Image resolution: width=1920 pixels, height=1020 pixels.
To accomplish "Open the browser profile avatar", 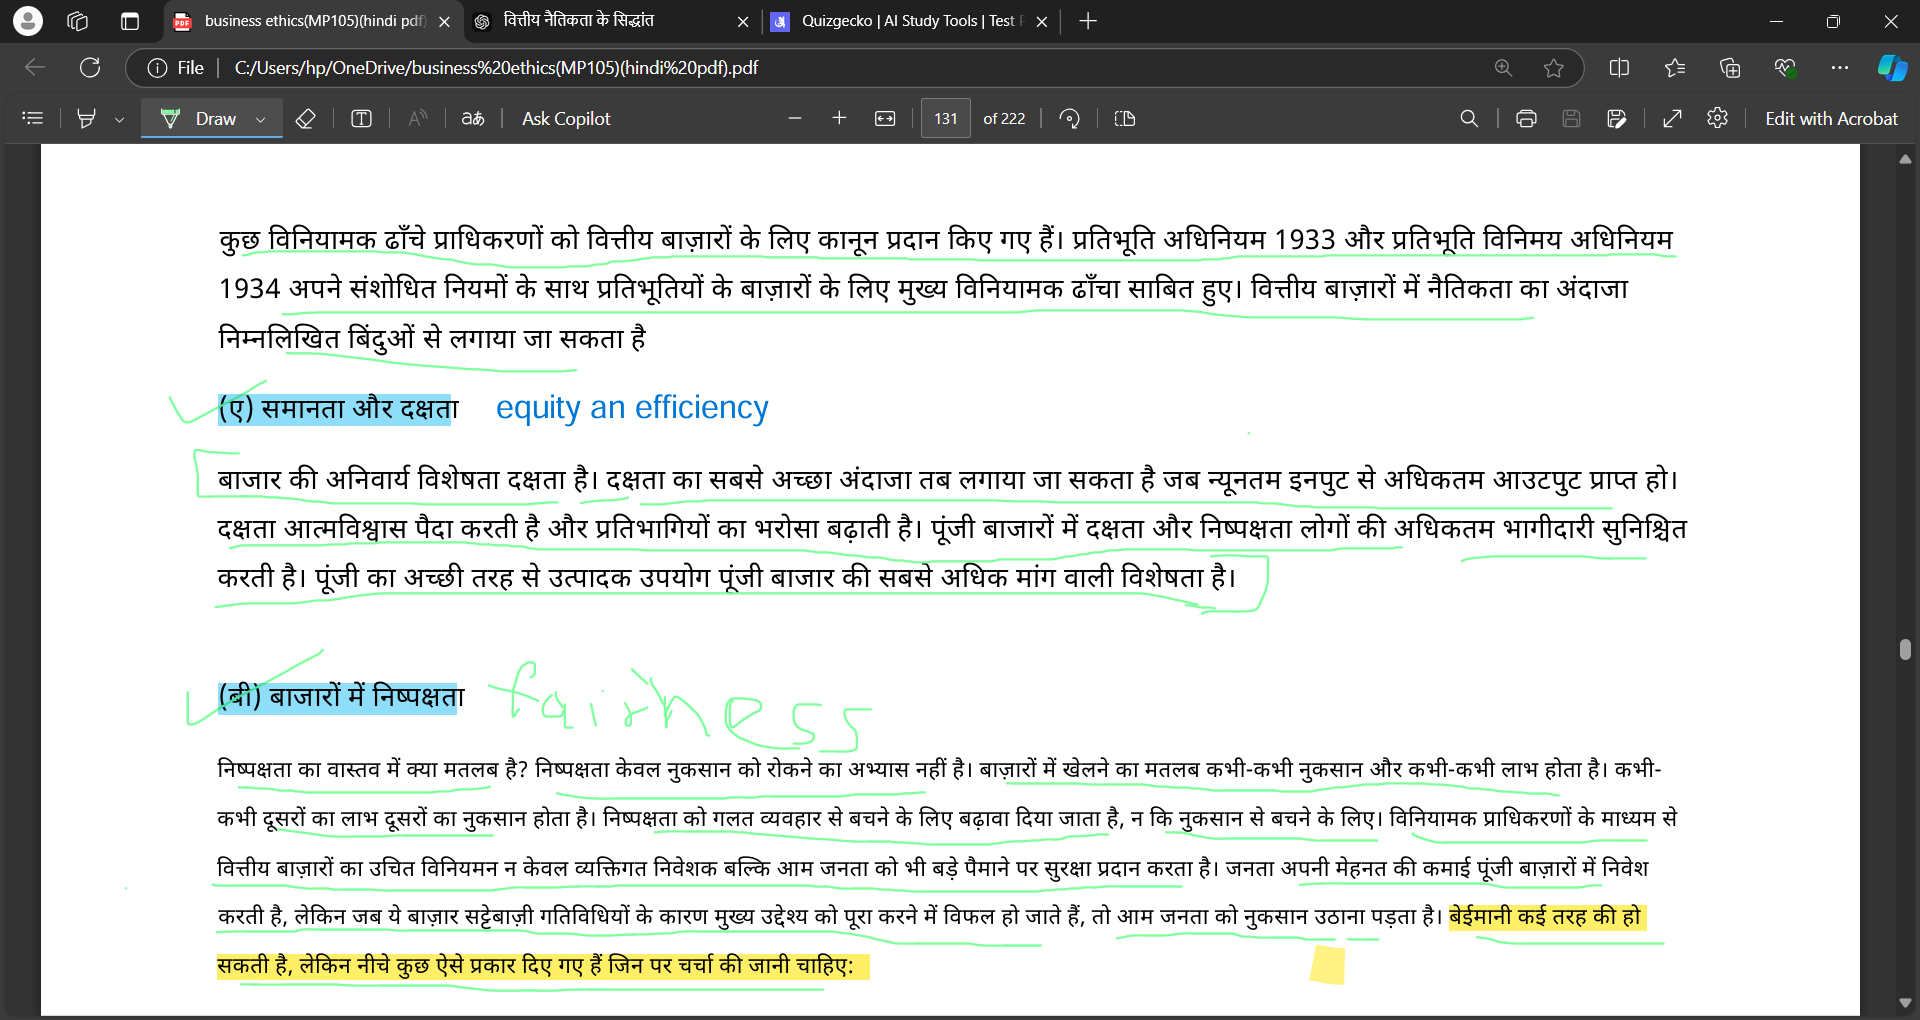I will (28, 20).
